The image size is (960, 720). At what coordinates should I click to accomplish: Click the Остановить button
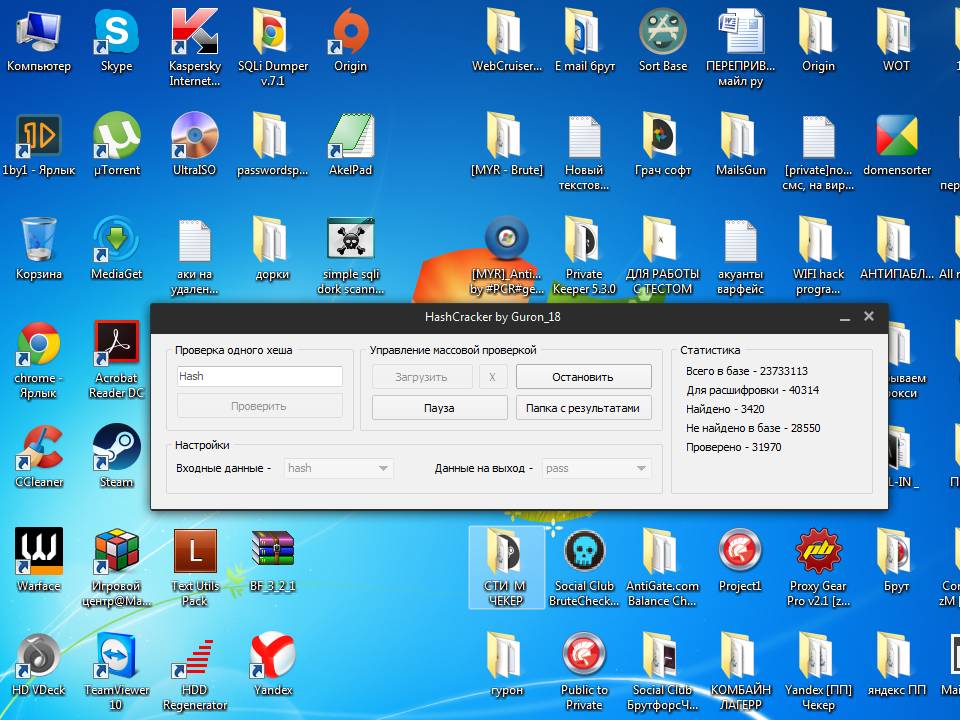point(583,377)
